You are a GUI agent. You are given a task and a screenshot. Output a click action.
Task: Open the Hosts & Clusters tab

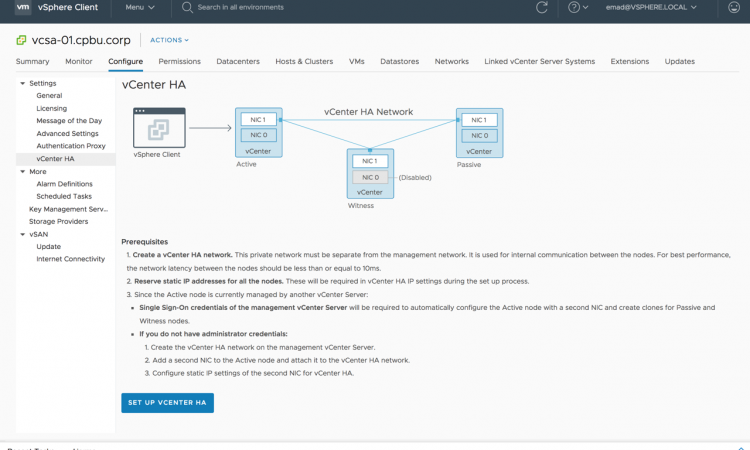[x=304, y=61]
